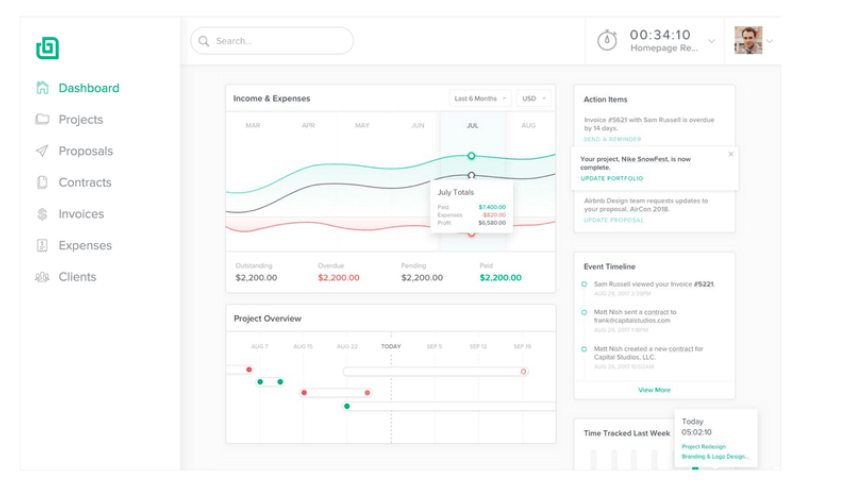865x491 pixels.
Task: Open the Clients page
Action: click(x=77, y=277)
